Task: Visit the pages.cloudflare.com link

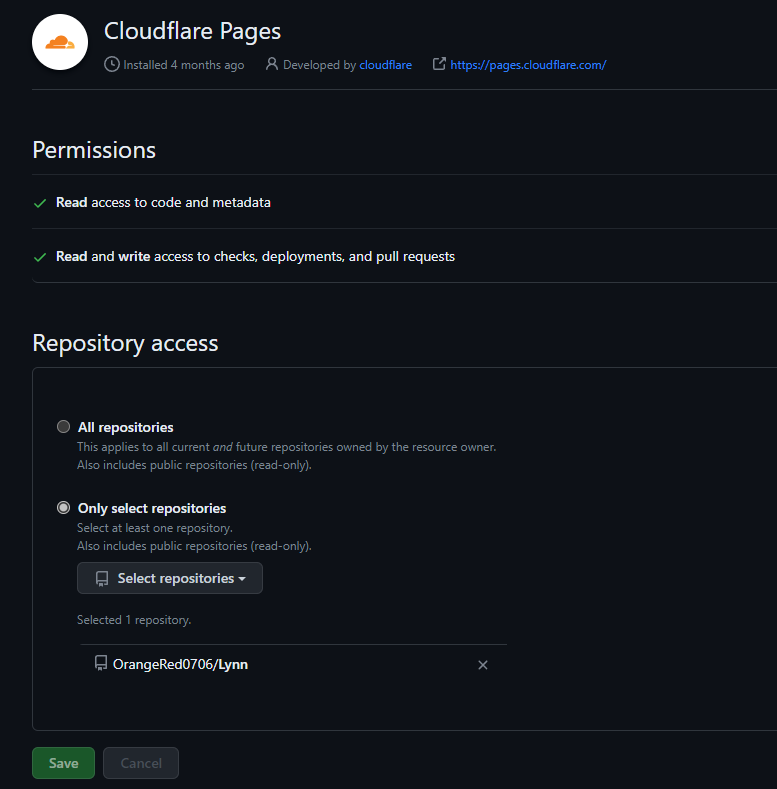Action: [x=528, y=65]
